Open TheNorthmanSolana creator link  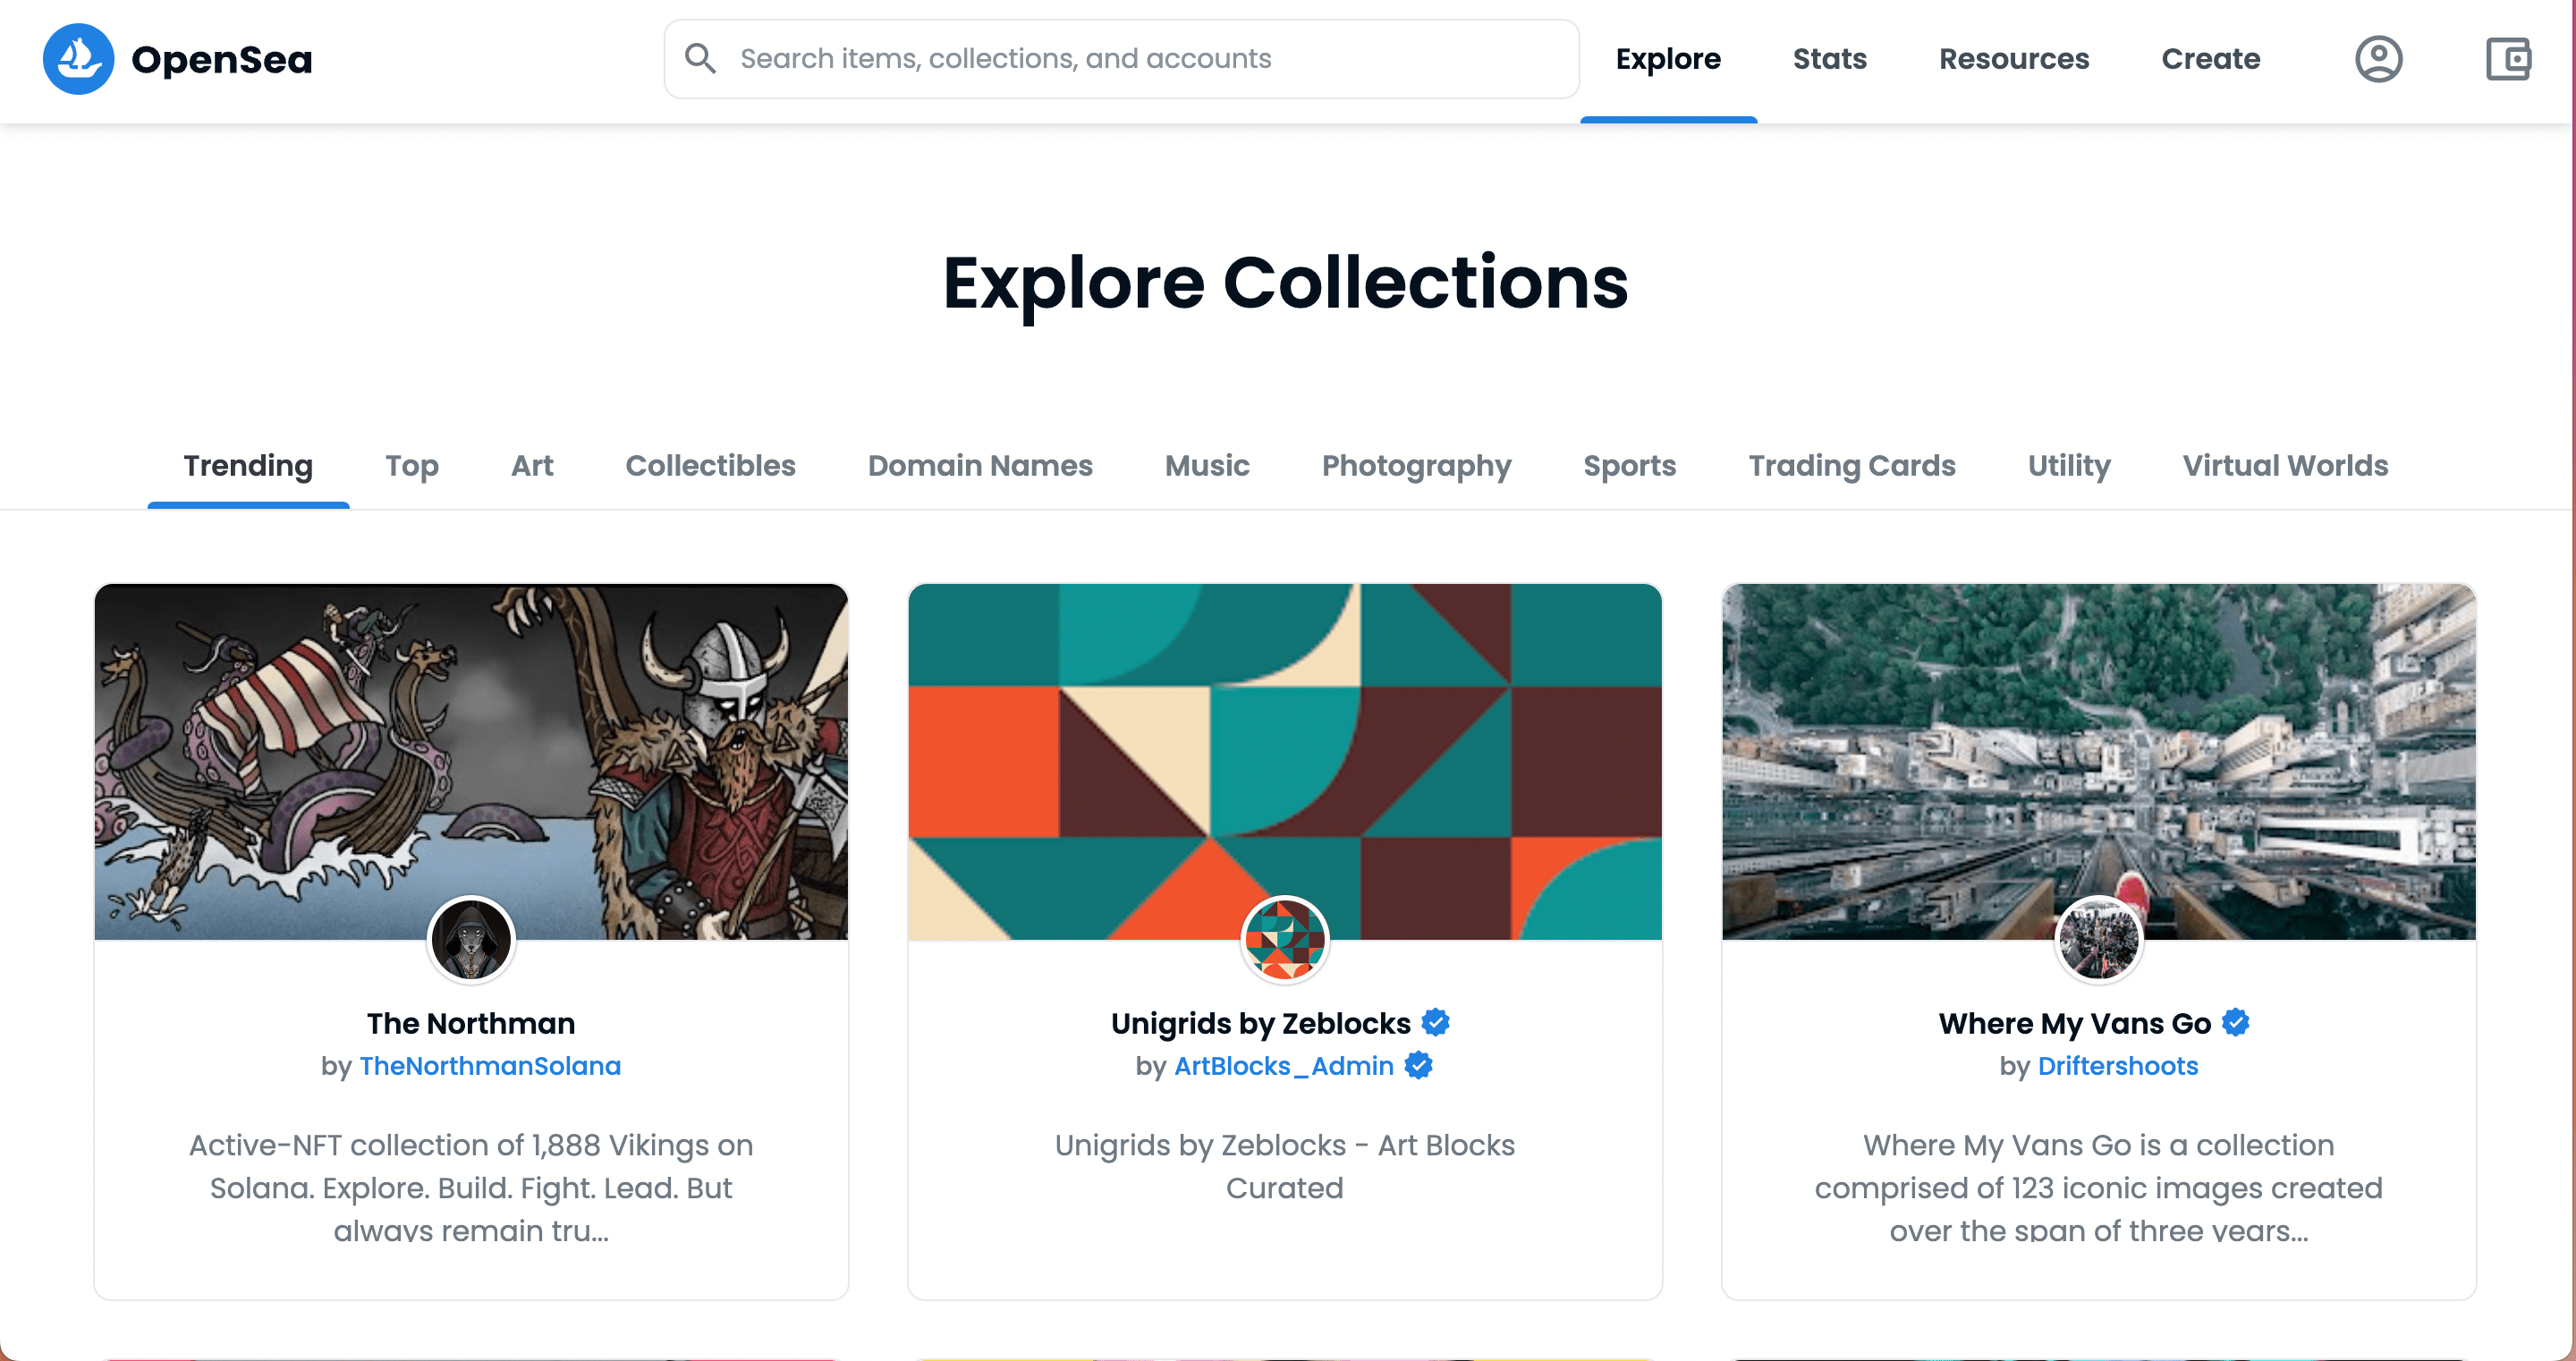[490, 1066]
